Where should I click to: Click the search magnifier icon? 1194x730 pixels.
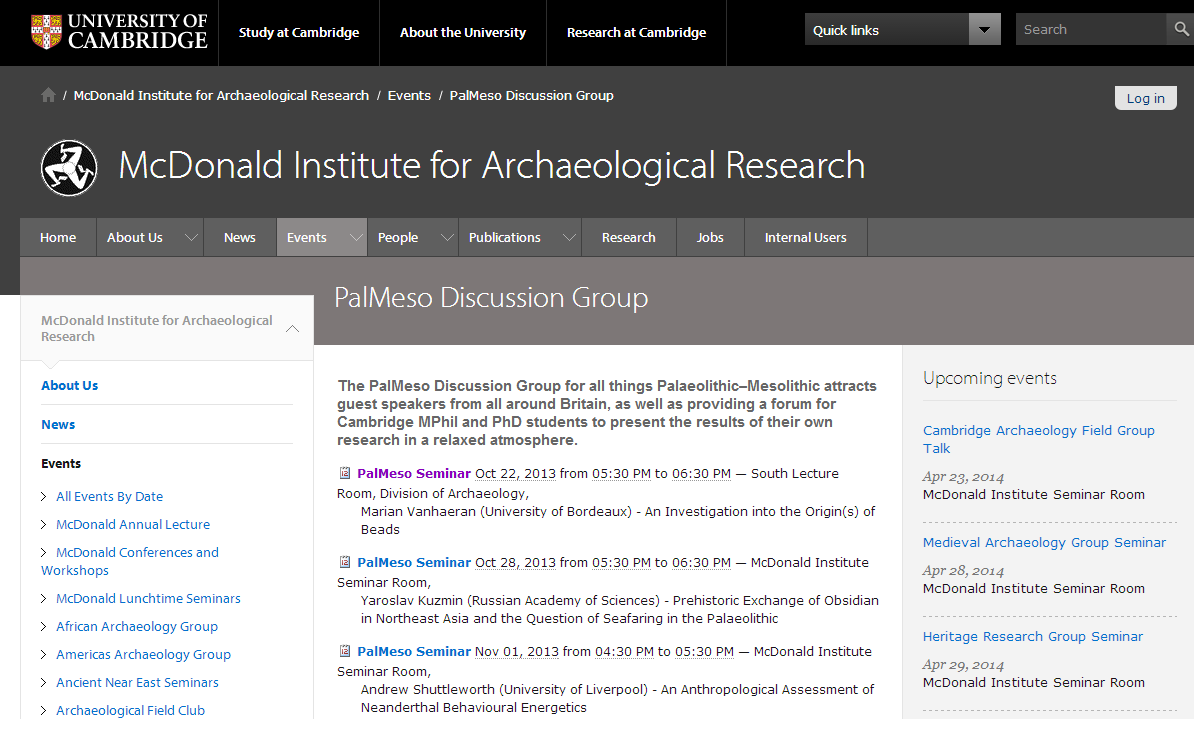[x=1181, y=29]
